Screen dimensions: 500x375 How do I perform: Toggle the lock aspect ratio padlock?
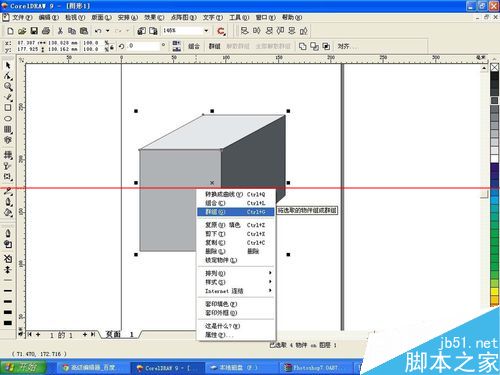112,48
